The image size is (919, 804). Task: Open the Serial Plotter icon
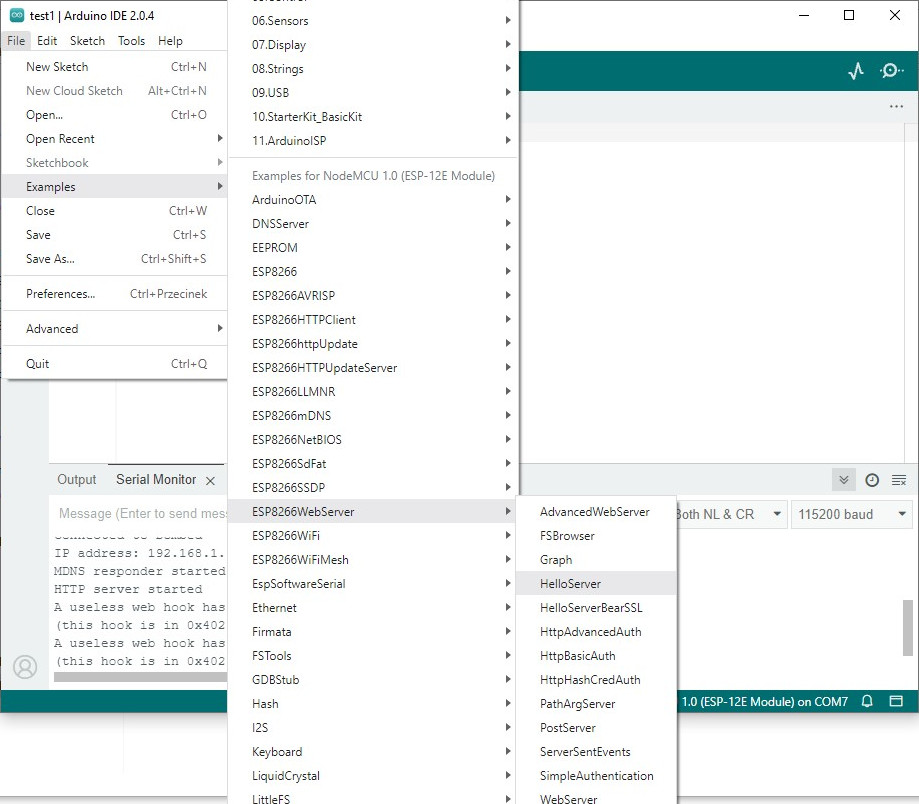tap(855, 71)
